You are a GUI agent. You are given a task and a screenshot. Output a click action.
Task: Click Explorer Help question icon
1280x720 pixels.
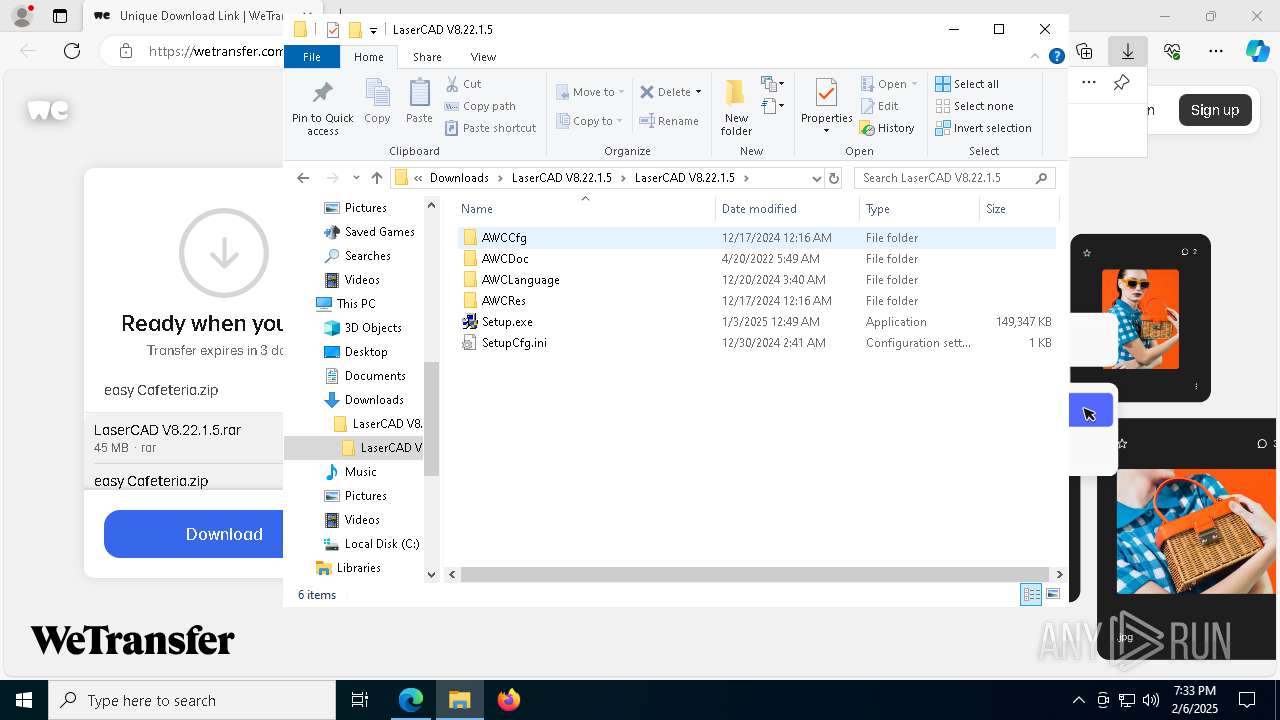coord(1056,57)
